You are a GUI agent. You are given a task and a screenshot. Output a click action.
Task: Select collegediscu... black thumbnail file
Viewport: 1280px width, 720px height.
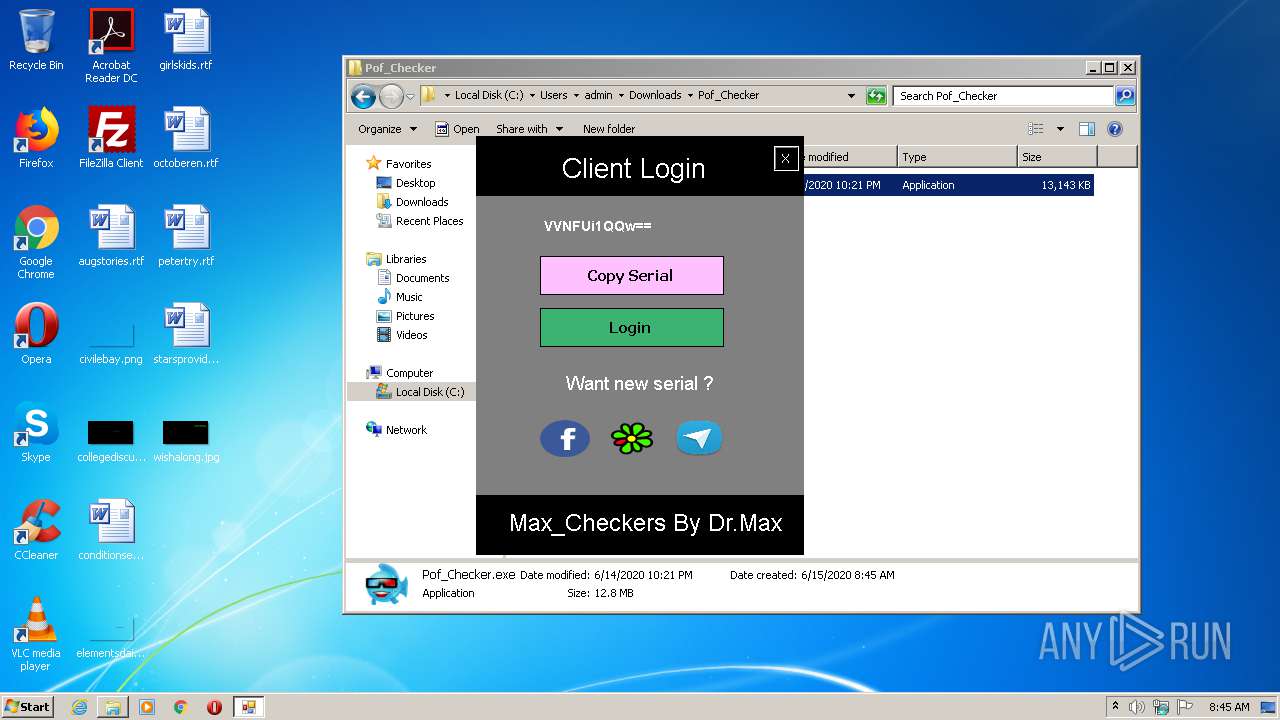pyautogui.click(x=111, y=439)
